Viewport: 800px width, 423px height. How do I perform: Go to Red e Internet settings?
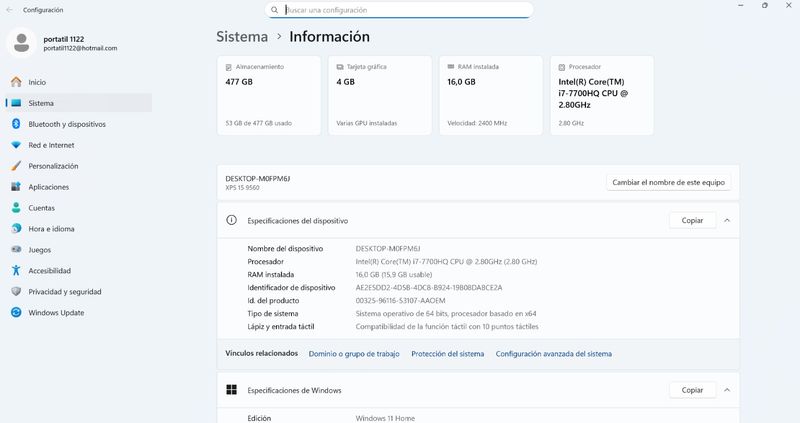[x=79, y=145]
